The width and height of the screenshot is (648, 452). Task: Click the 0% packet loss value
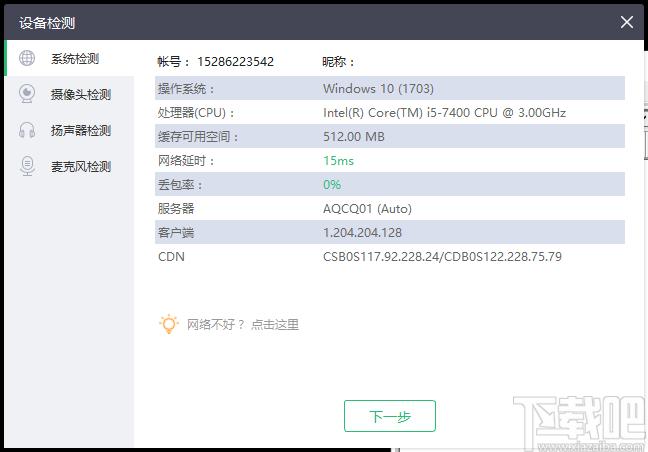tap(332, 184)
